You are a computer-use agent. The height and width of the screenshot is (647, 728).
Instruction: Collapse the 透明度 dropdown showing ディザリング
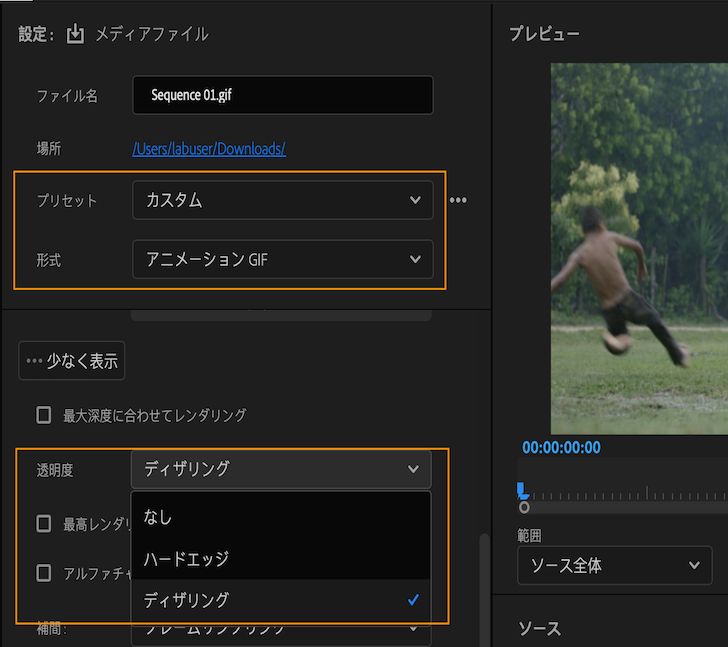coord(281,469)
